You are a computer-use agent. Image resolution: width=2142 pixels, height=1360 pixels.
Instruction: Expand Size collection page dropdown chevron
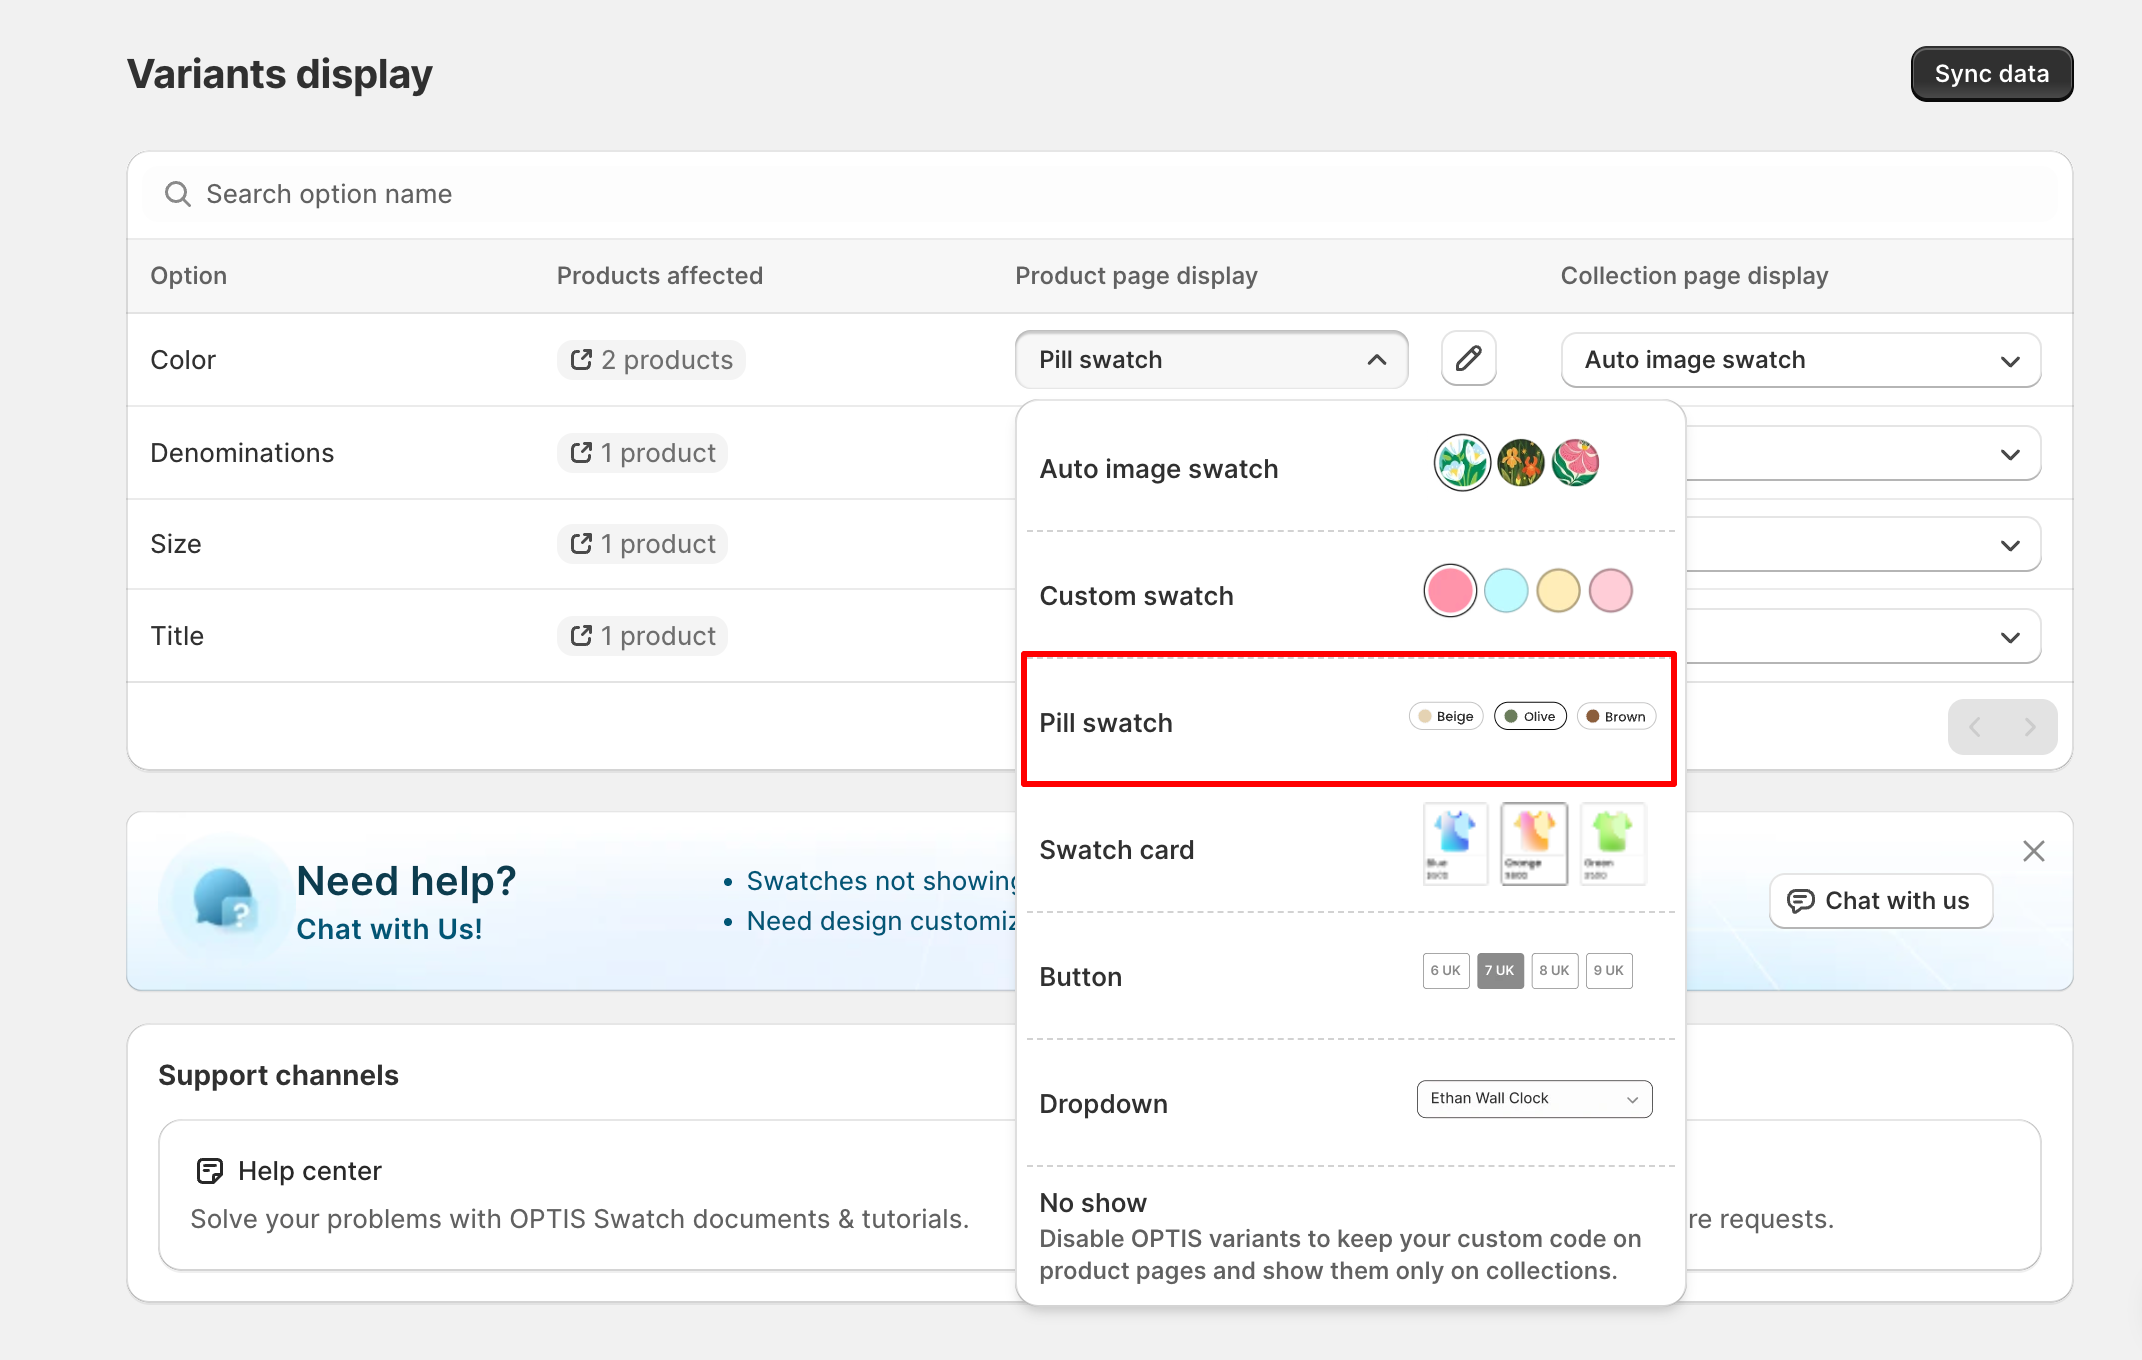(2010, 545)
